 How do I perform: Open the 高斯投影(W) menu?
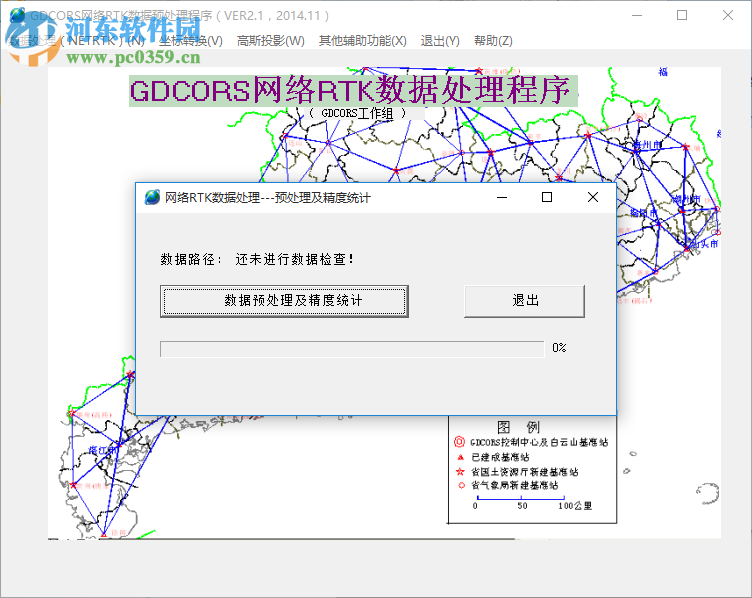coord(270,41)
